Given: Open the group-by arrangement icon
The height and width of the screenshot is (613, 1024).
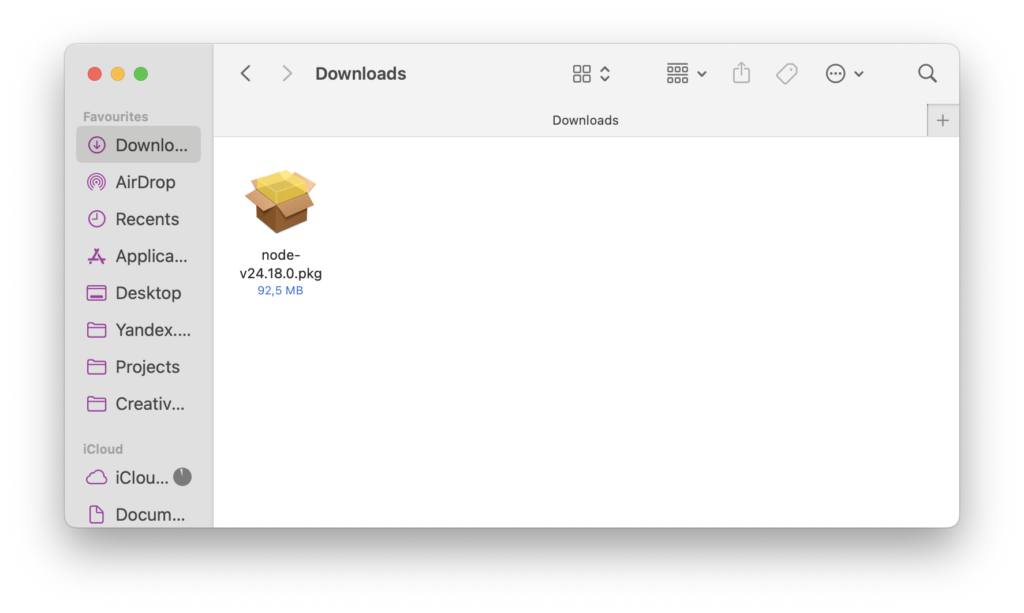Looking at the screenshot, I should [x=677, y=73].
